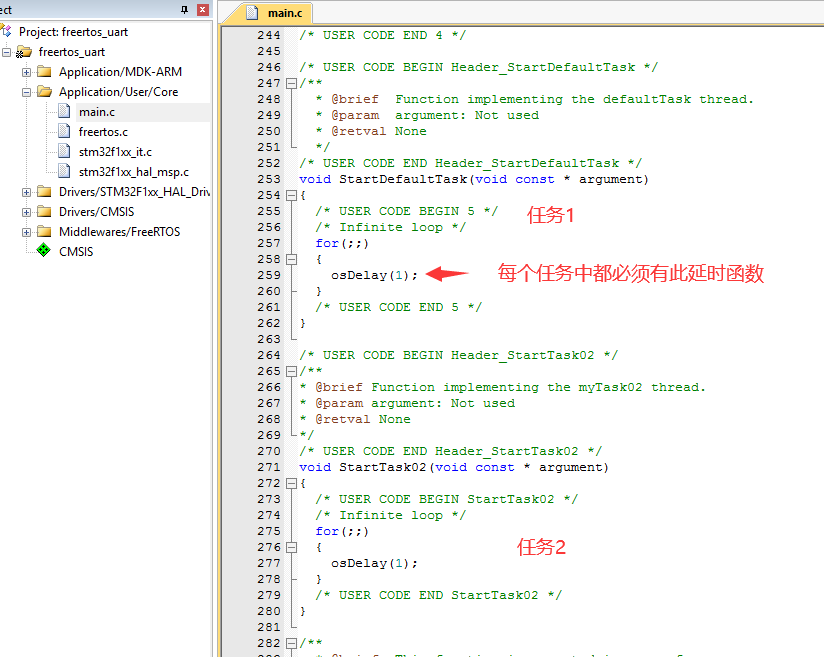Place cursor on osDelay(1) at line 259
The image size is (824, 657).
tap(374, 275)
